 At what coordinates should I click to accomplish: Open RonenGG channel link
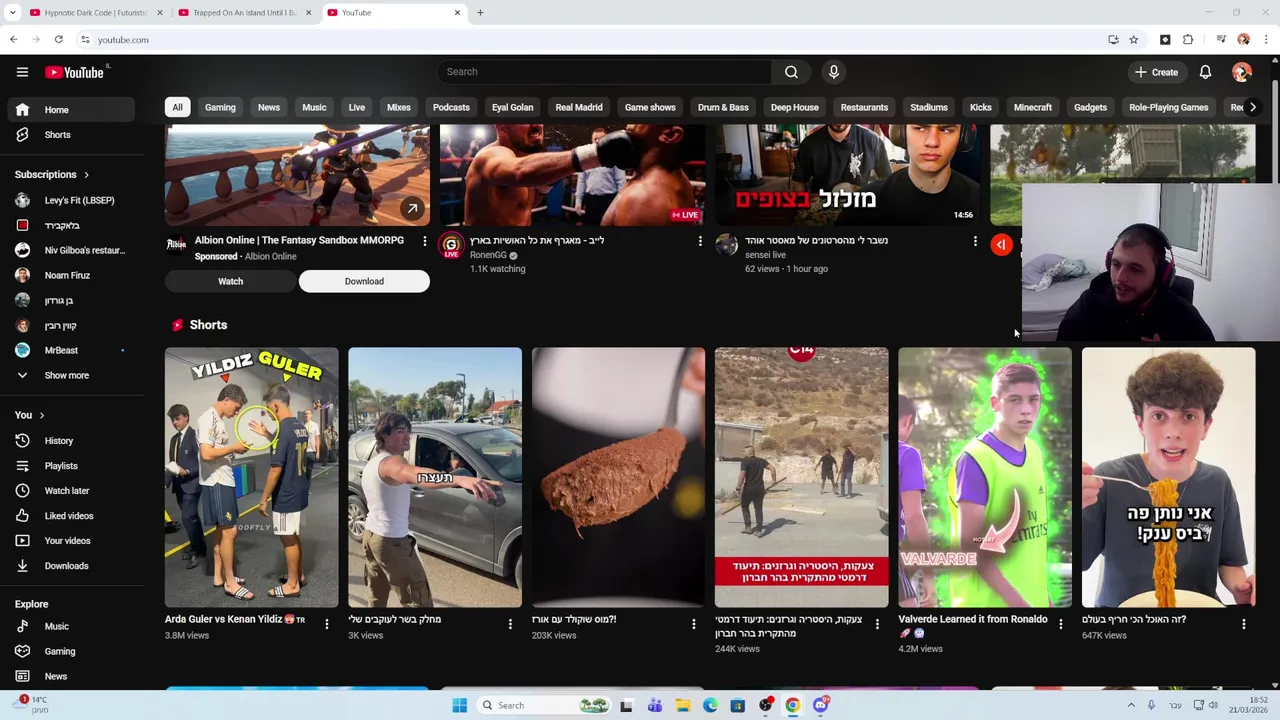[488, 256]
